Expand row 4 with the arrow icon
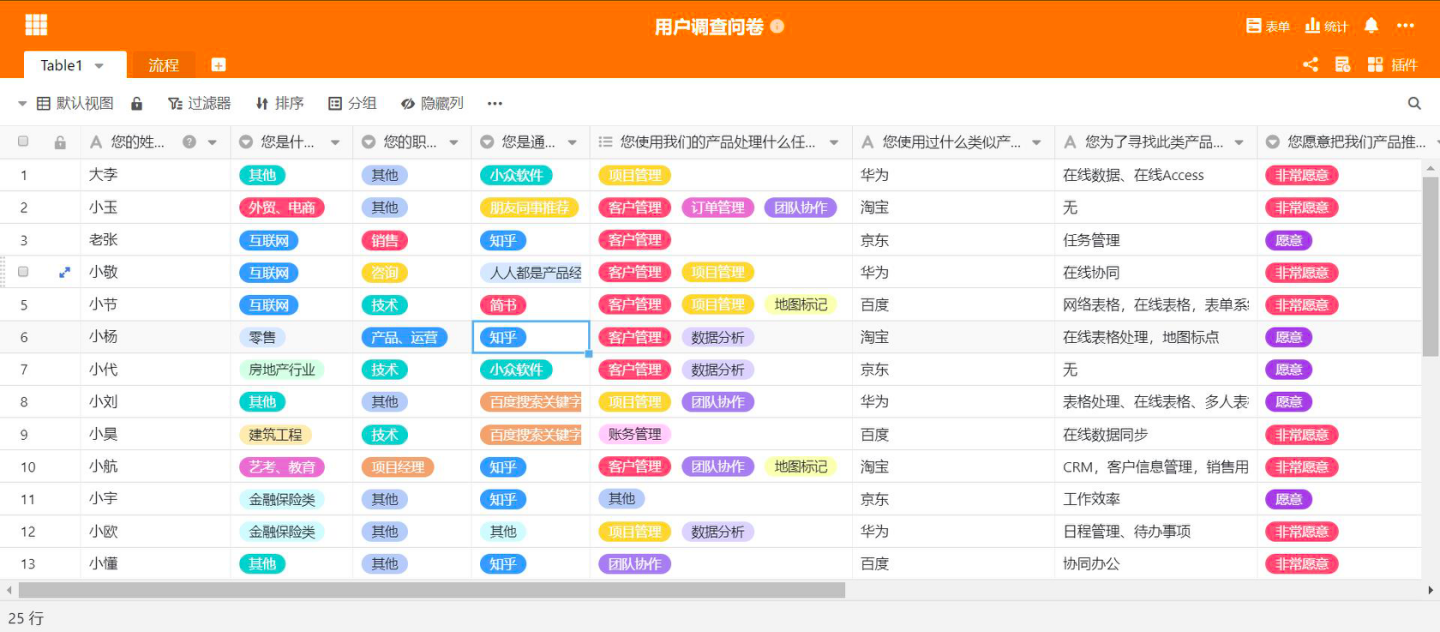Viewport: 1440px width, 632px height. click(65, 272)
